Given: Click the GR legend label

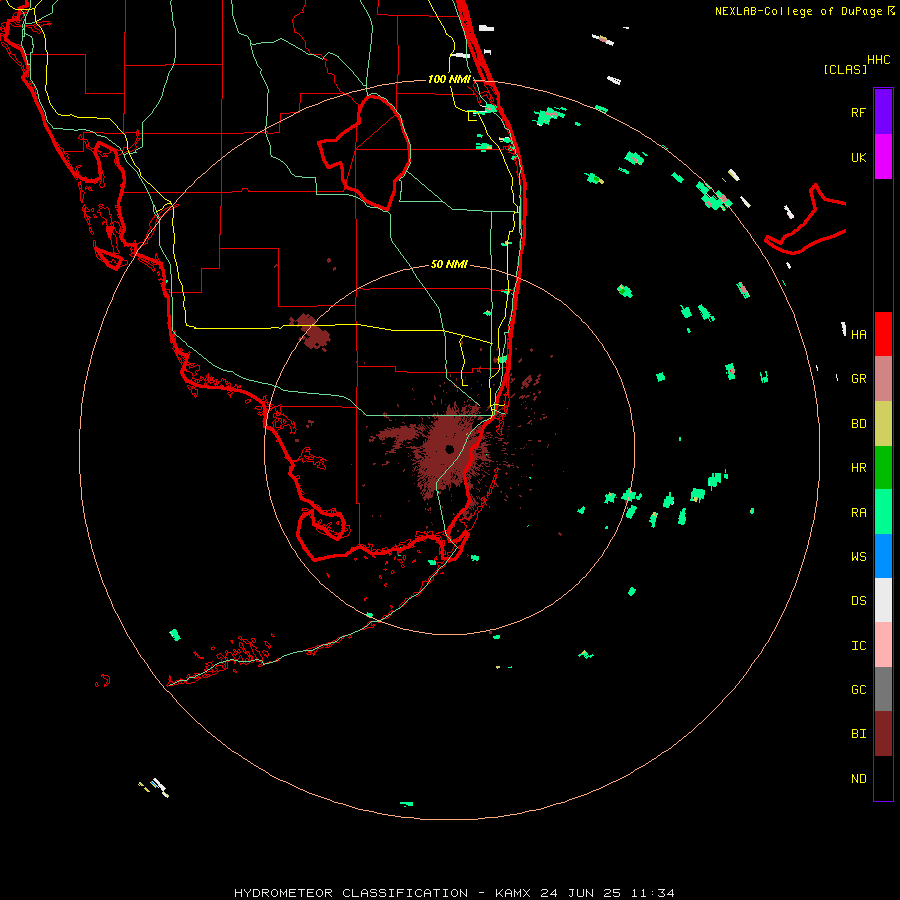Looking at the screenshot, I should pos(858,379).
